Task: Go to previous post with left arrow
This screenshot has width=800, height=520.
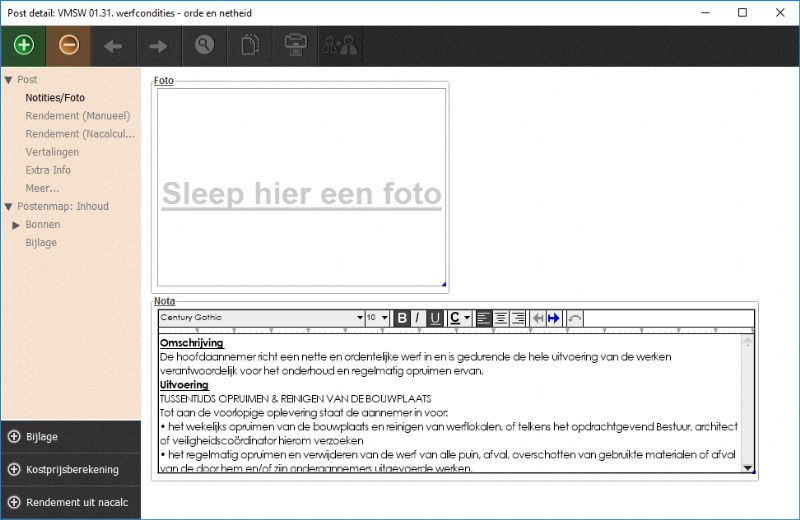Action: [113, 46]
